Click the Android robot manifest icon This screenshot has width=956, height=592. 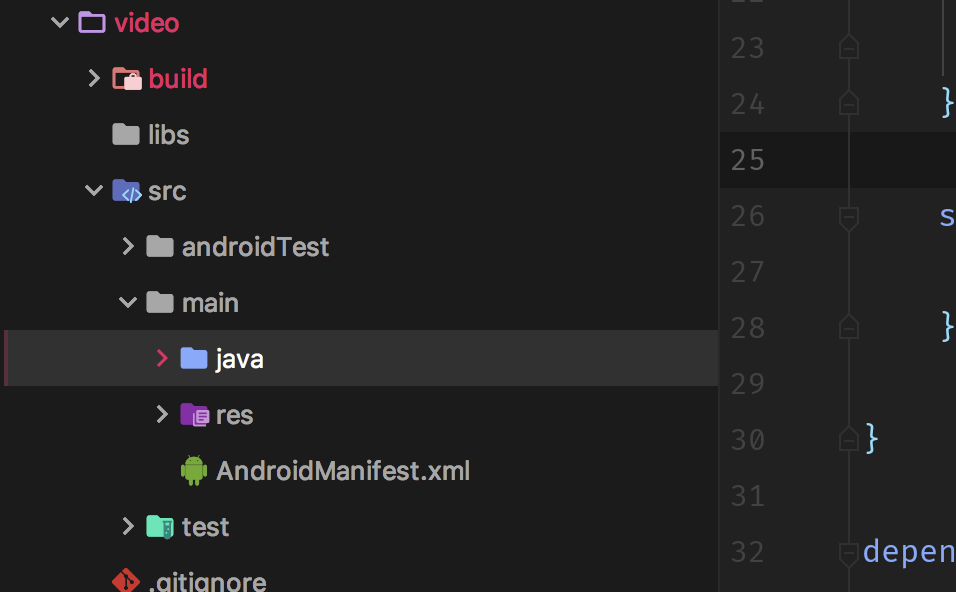click(x=194, y=470)
